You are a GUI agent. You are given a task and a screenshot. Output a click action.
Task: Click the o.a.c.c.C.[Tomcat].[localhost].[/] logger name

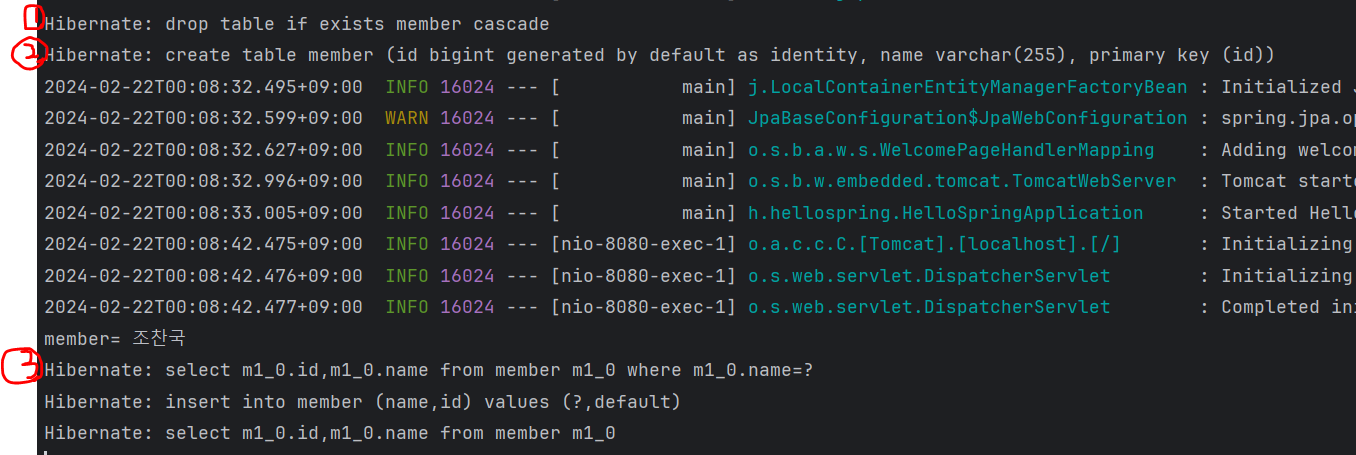(935, 244)
